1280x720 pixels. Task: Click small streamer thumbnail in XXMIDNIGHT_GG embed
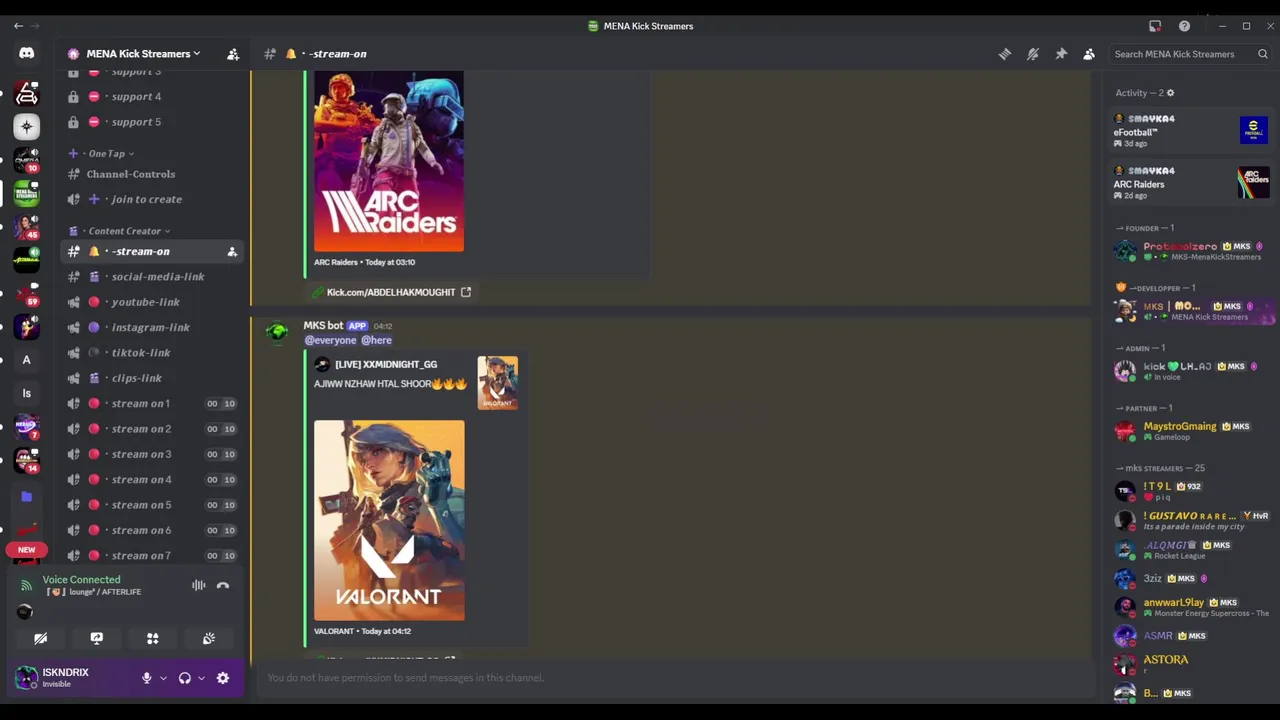[x=498, y=383]
